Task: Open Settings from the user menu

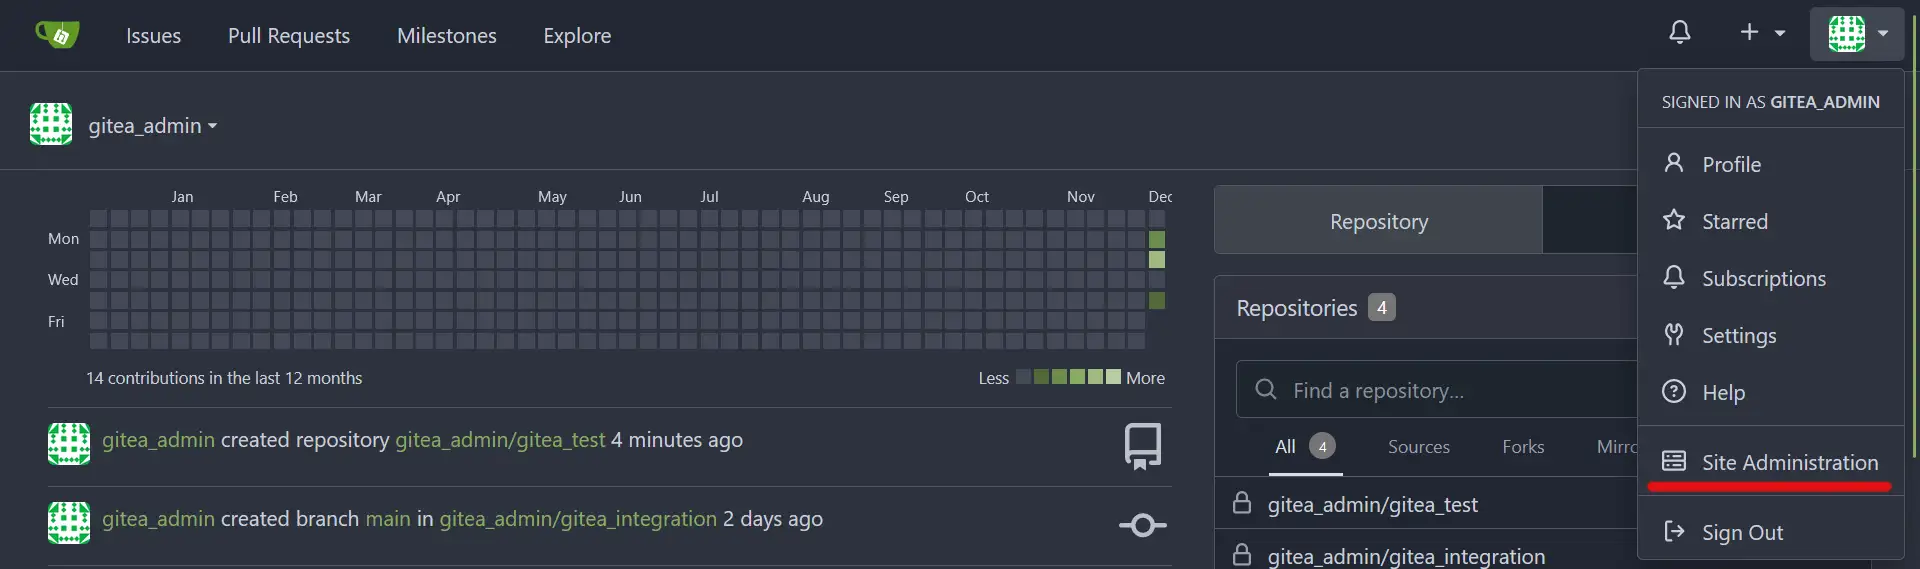Action: 1770,335
